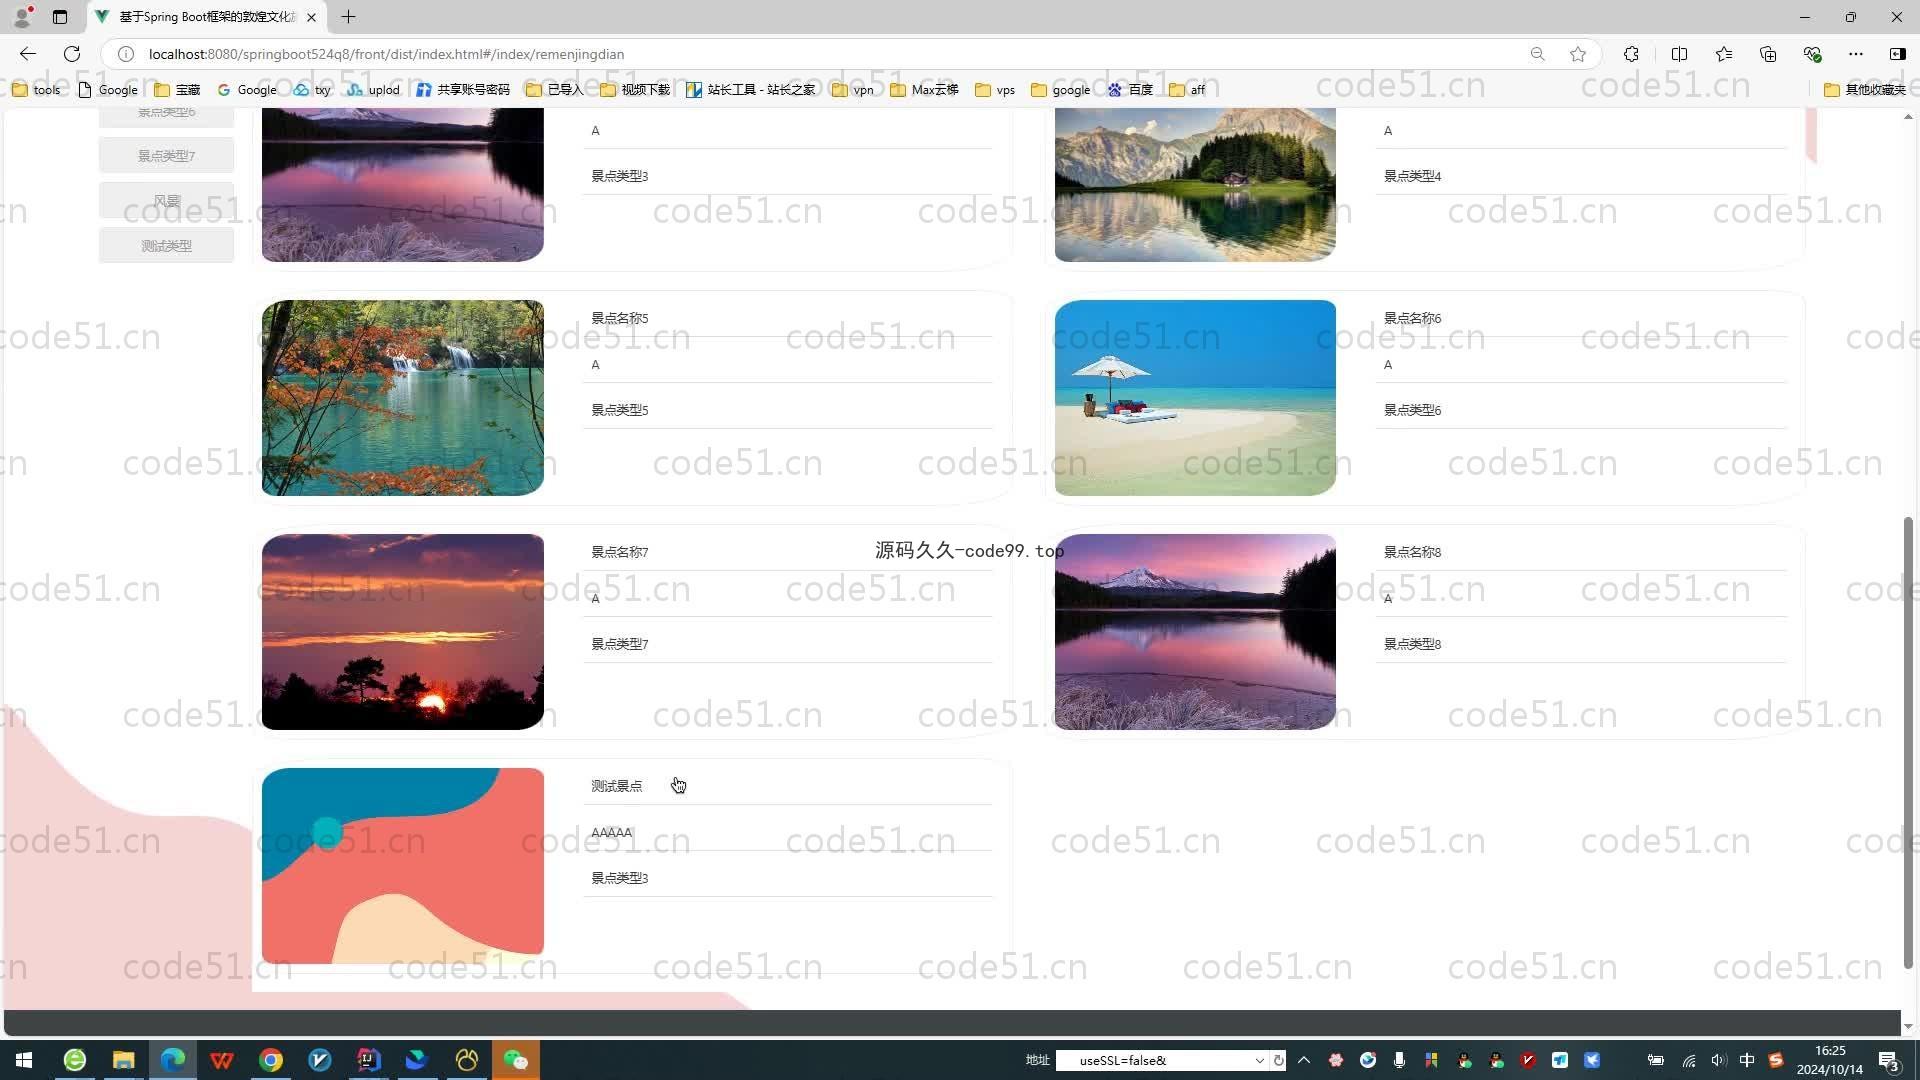This screenshot has height=1080, width=1920.
Task: Filter by 景点类型7 category
Action: [x=166, y=155]
